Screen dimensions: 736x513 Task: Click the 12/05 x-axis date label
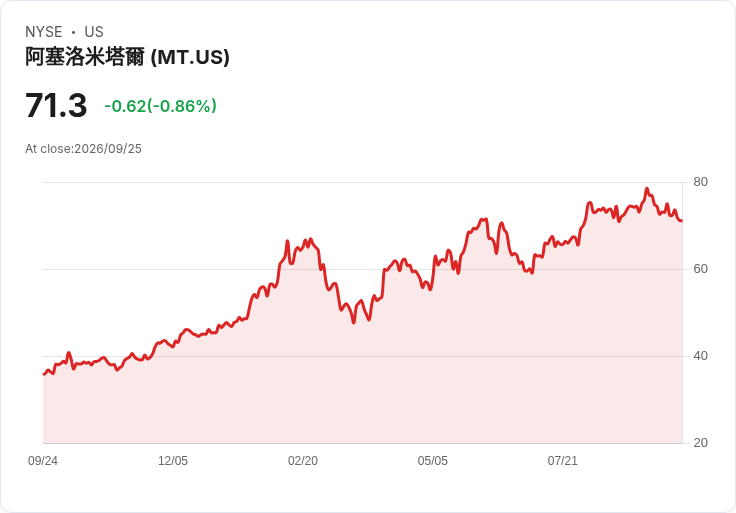(173, 461)
